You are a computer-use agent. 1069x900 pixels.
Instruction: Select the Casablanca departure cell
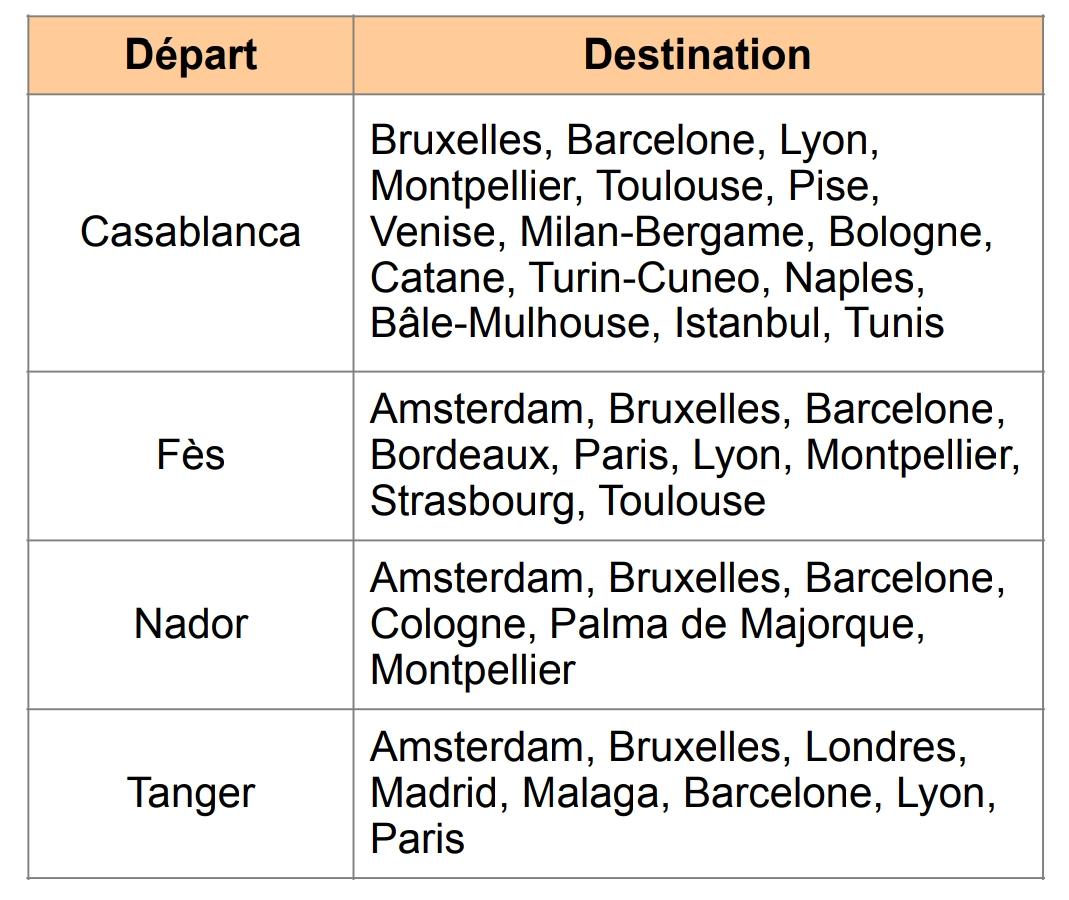191,232
